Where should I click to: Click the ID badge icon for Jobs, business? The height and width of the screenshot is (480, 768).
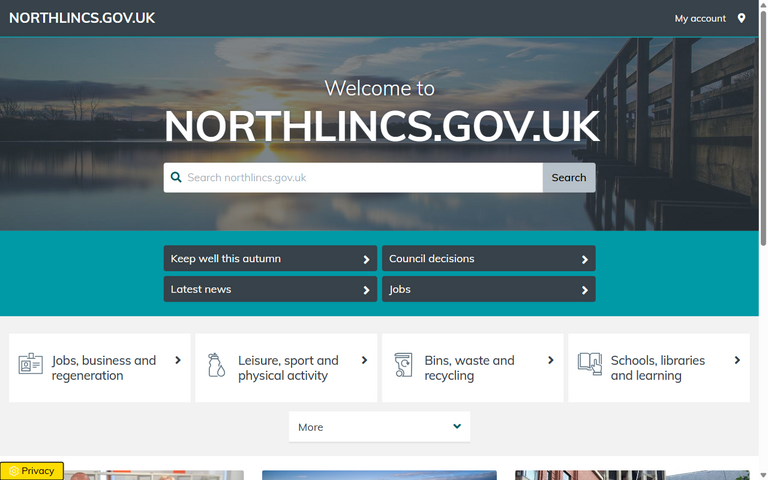(30, 365)
